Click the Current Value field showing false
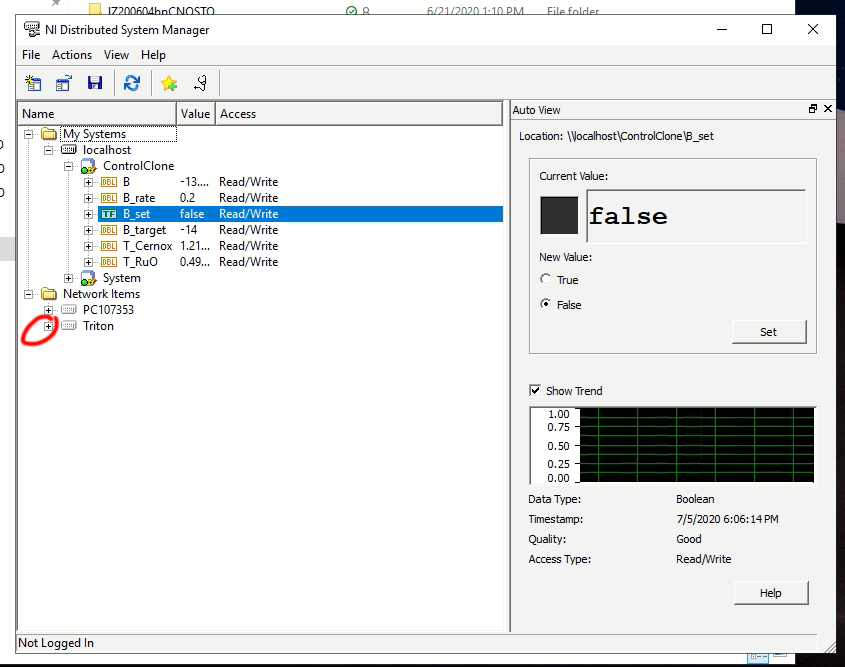This screenshot has width=845, height=667. coord(696,217)
